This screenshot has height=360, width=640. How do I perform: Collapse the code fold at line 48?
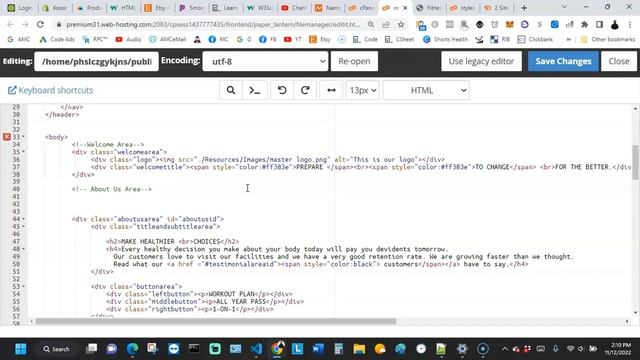tap(23, 249)
